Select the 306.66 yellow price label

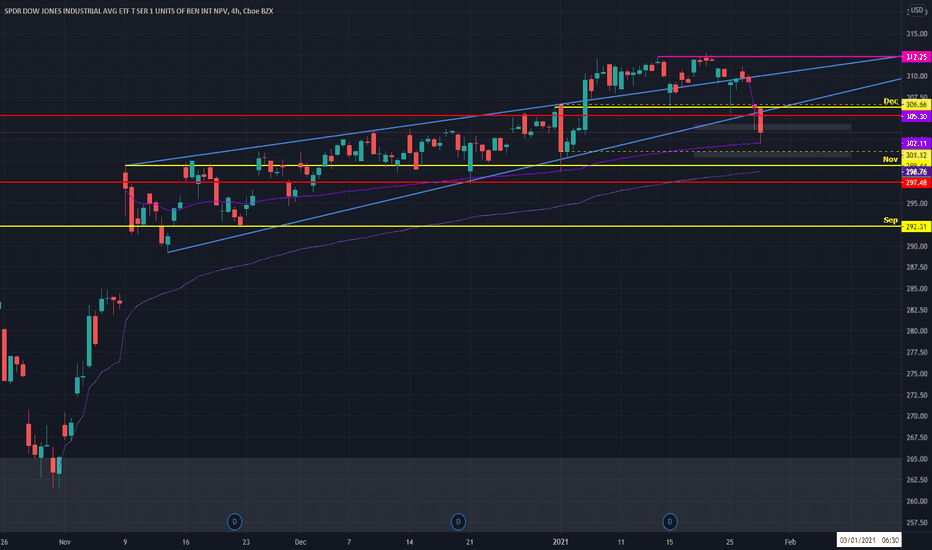pyautogui.click(x=916, y=105)
